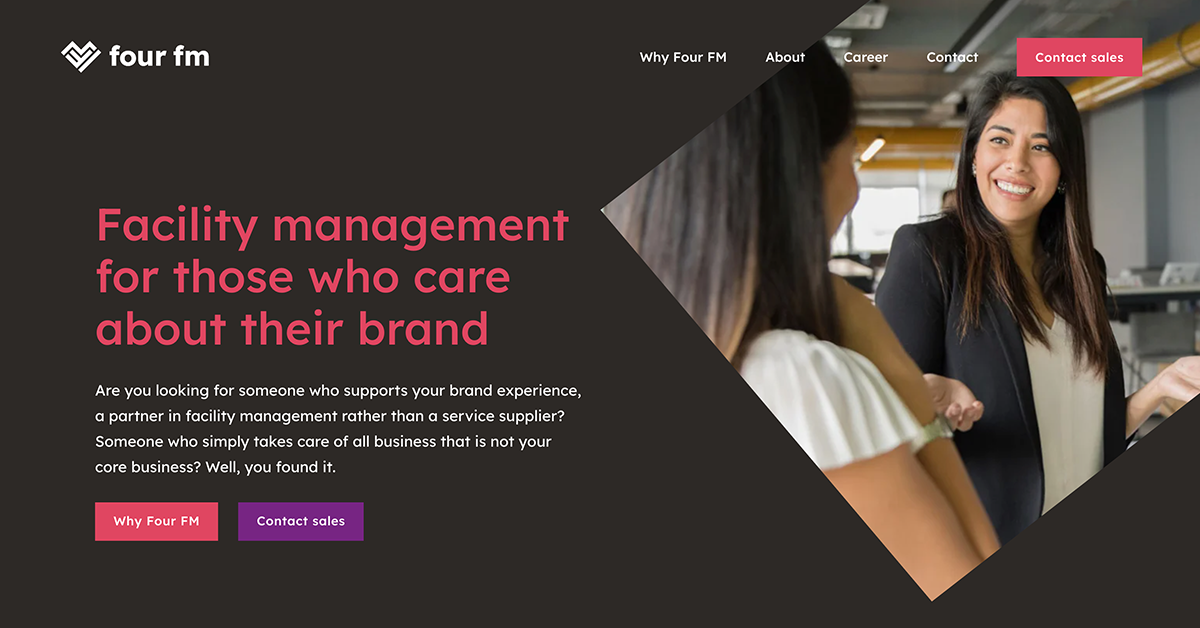This screenshot has width=1200, height=628.
Task: Click the "four fm" brand wordmark
Action: pos(159,56)
